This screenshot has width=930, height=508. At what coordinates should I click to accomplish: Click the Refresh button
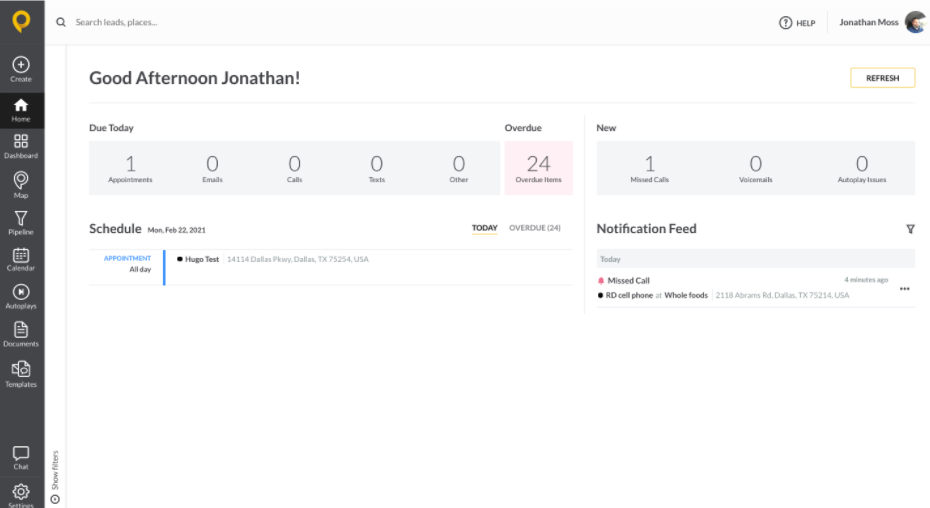pos(883,78)
